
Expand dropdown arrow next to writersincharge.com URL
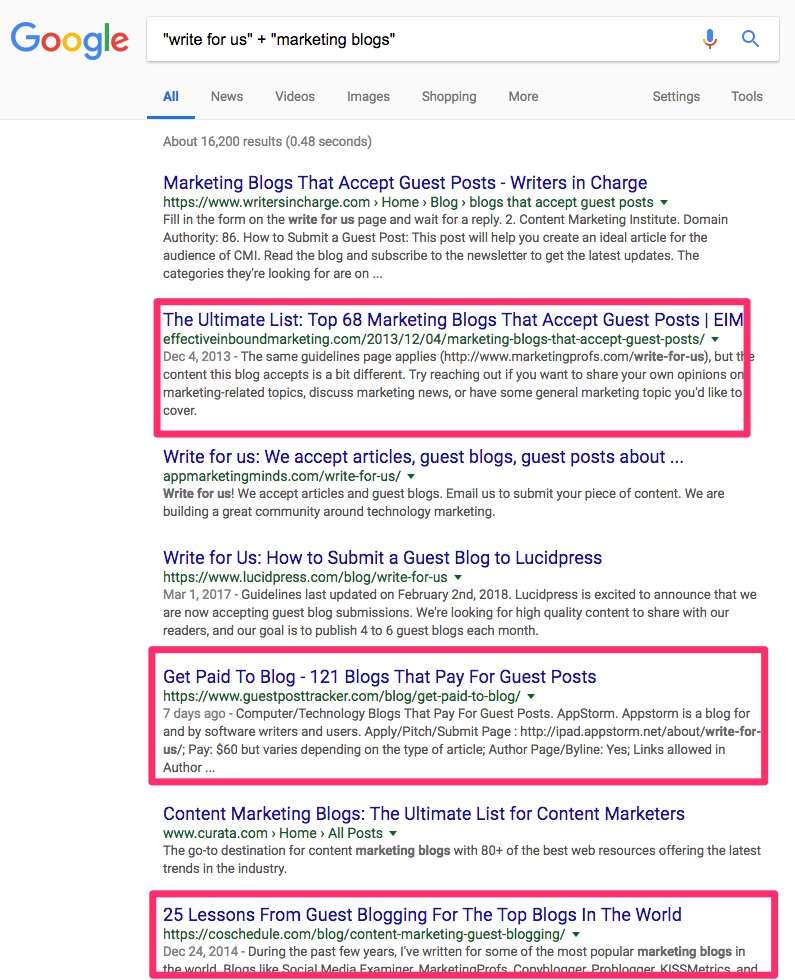tap(664, 202)
